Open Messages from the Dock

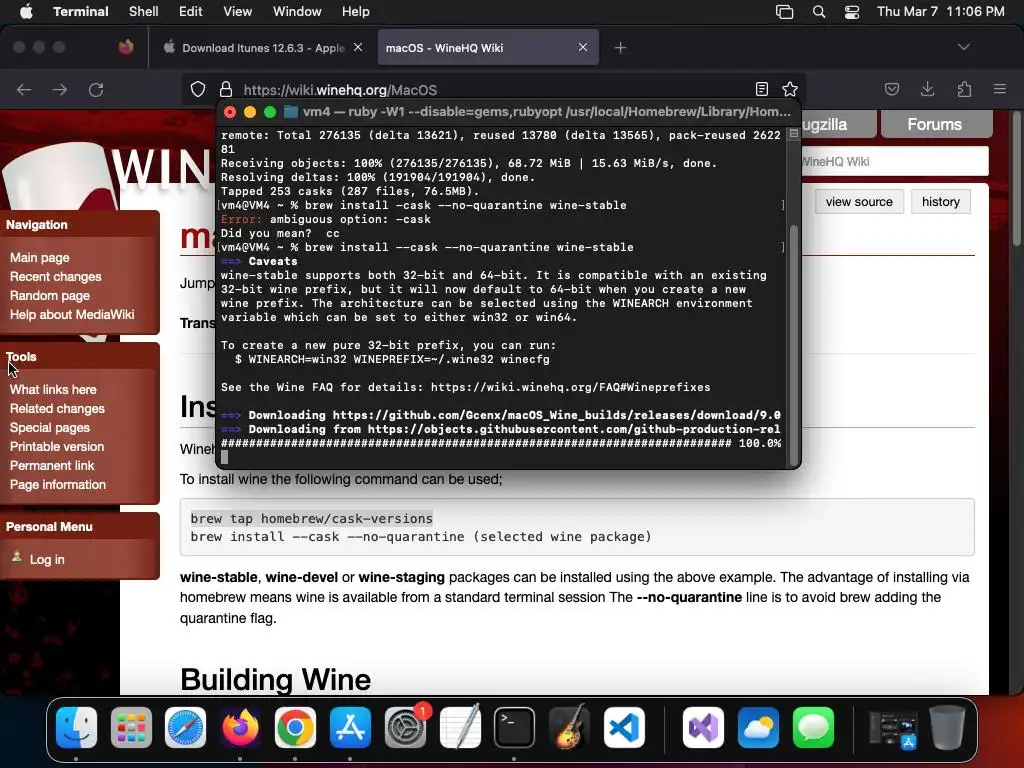(813, 728)
